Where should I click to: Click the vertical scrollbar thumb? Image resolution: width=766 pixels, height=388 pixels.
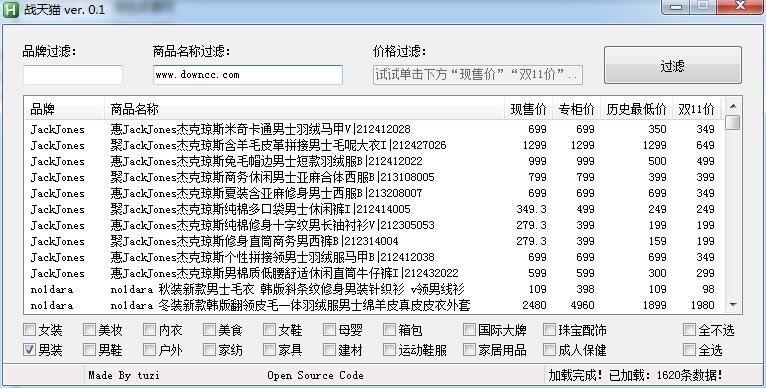click(733, 122)
